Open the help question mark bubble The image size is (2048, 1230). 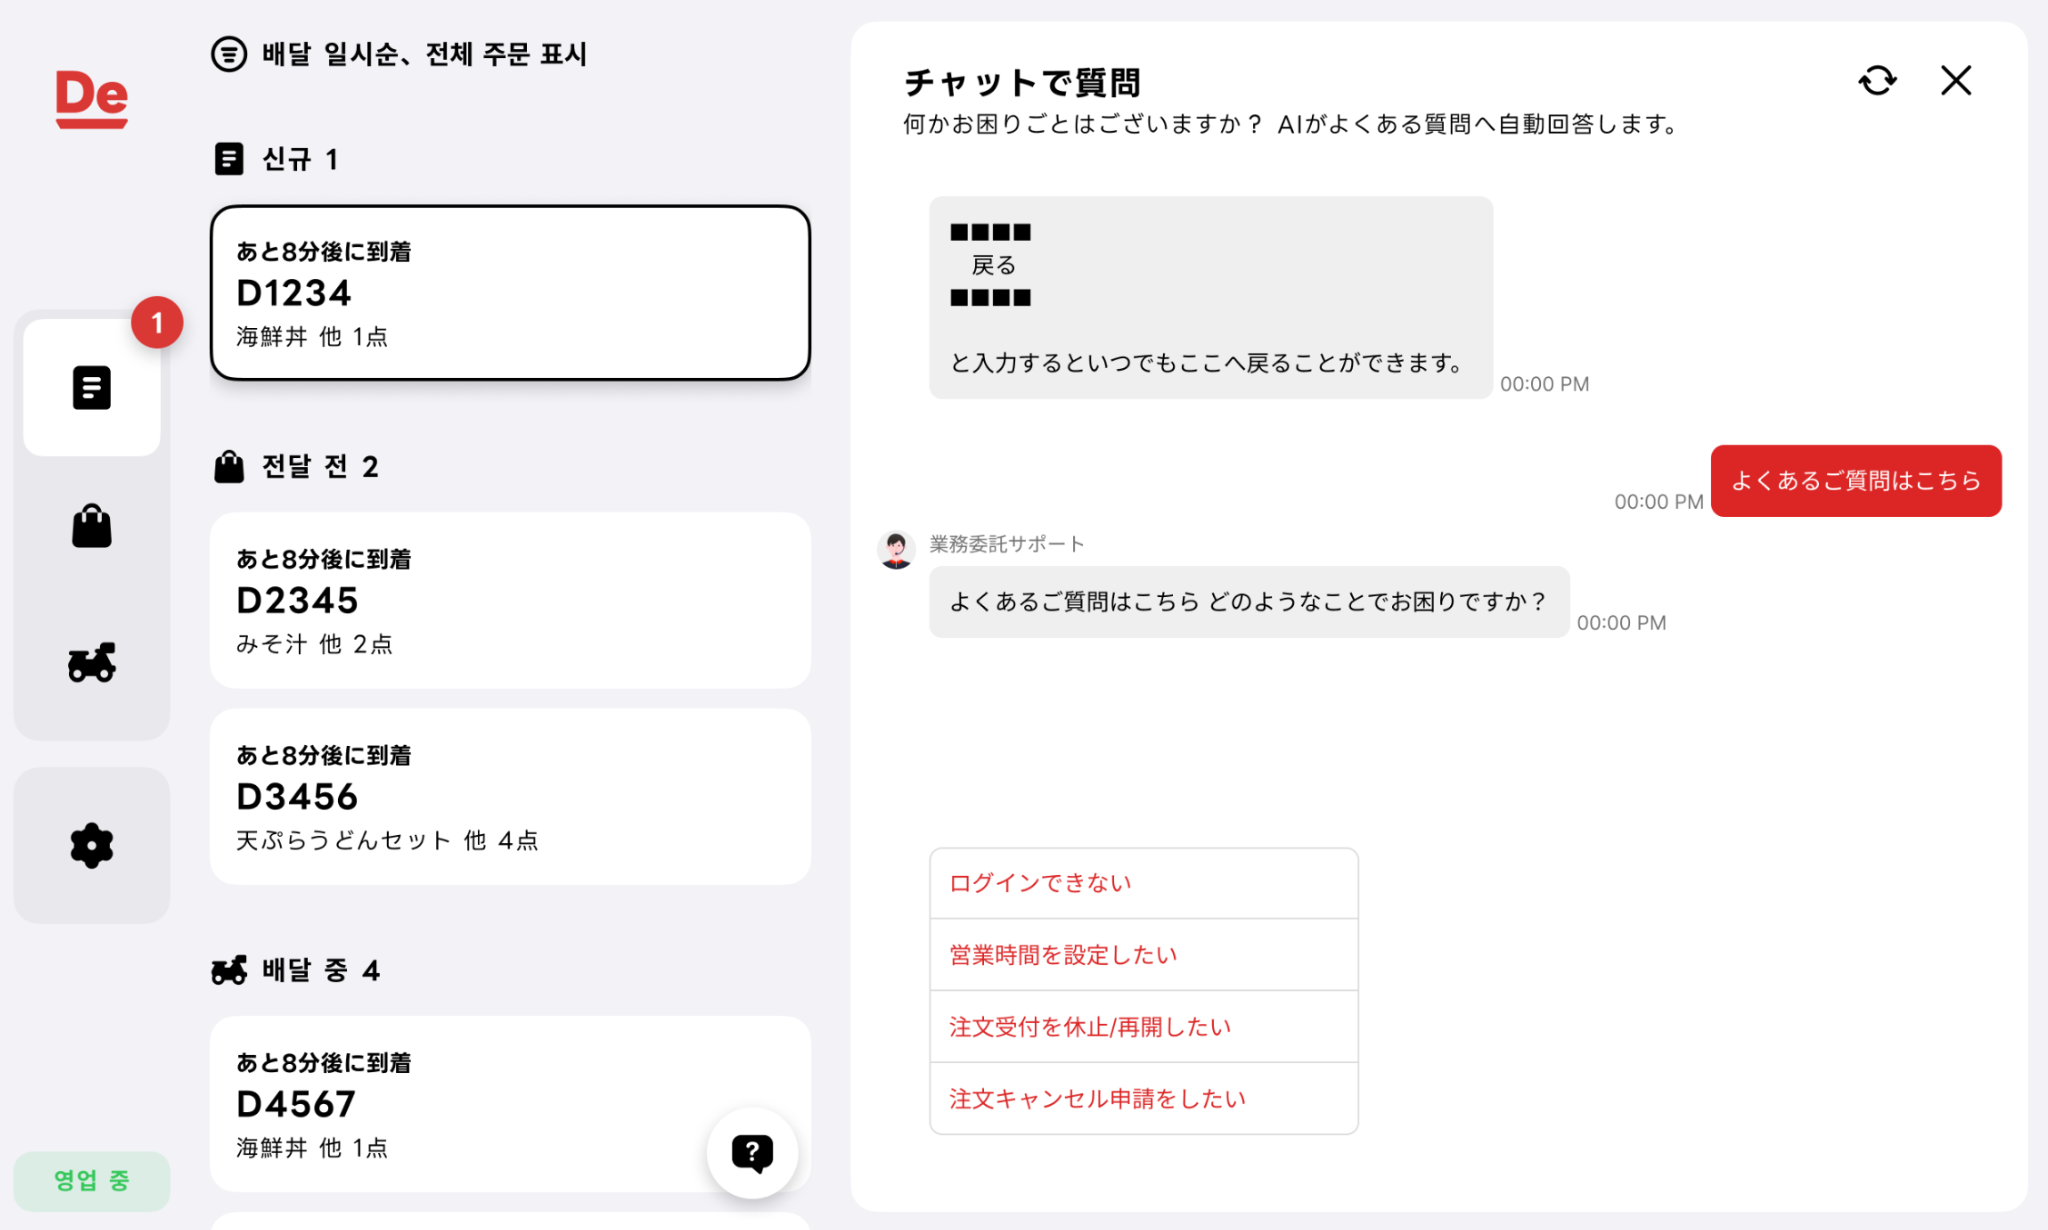point(751,1153)
